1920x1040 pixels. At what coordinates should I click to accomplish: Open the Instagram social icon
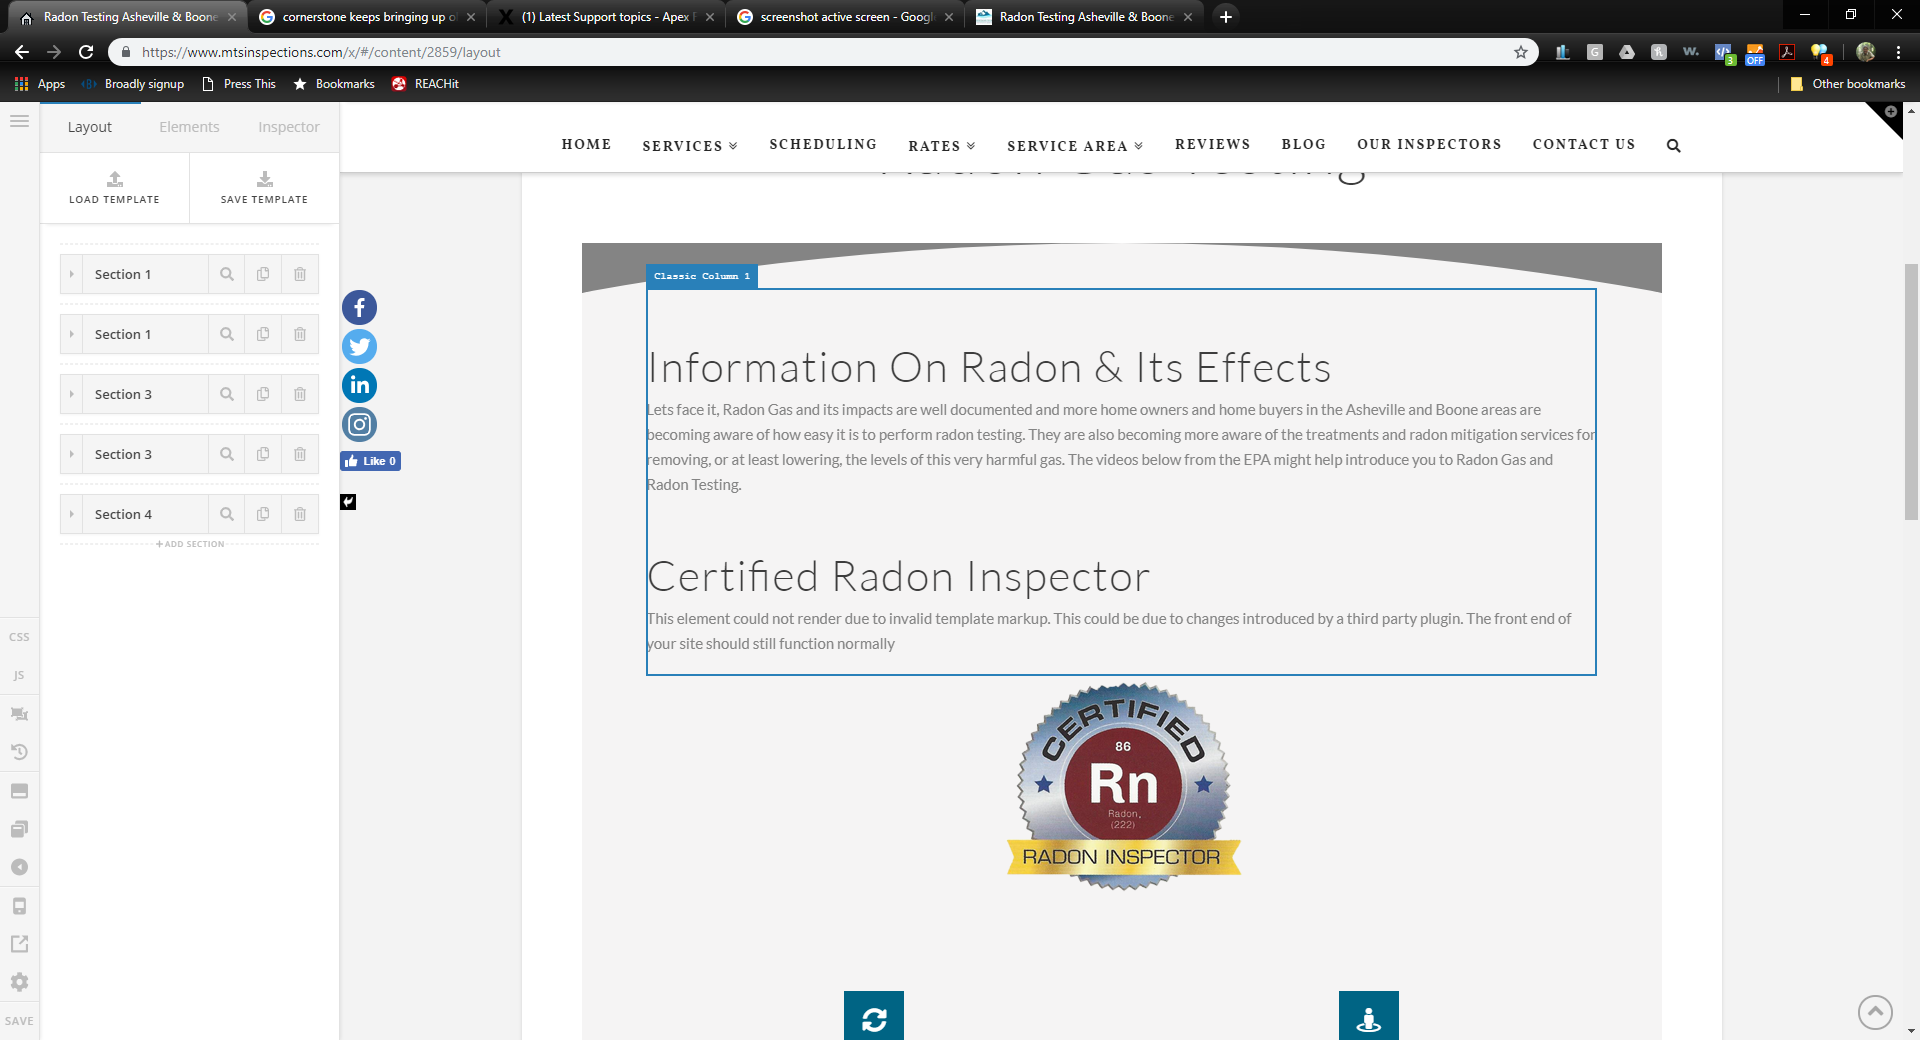359,425
